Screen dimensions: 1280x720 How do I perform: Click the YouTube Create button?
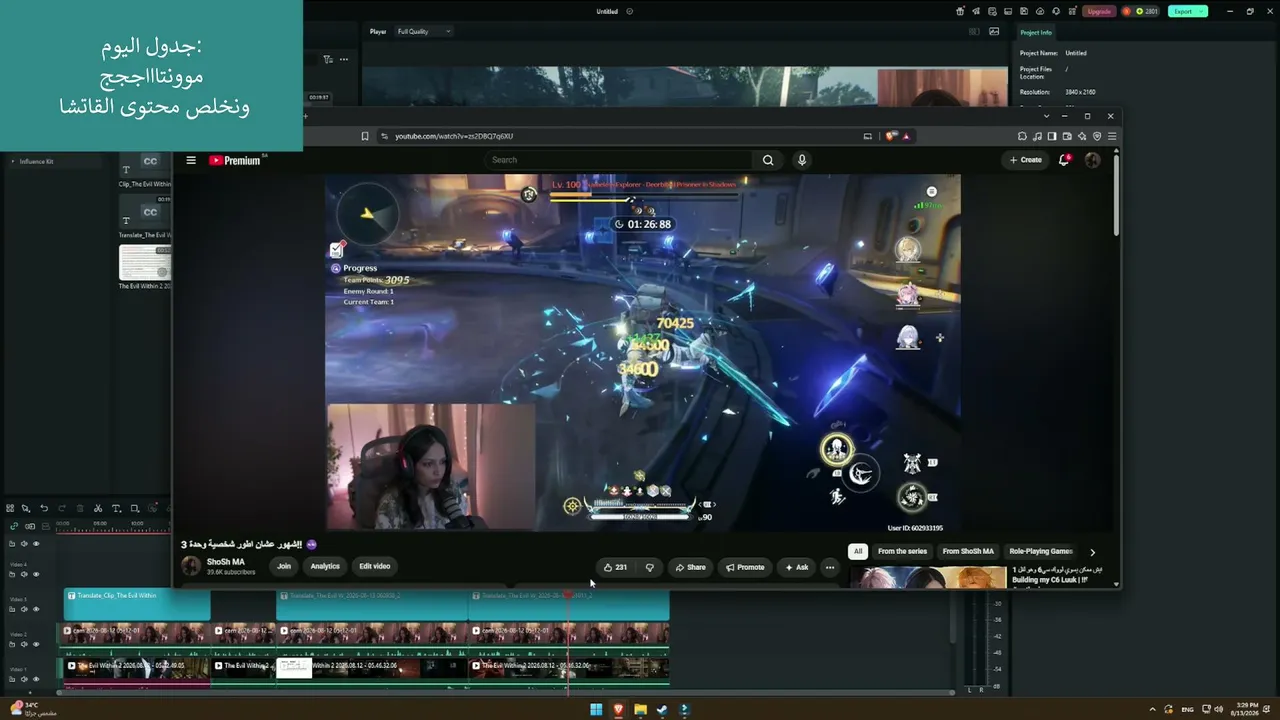tap(1026, 160)
